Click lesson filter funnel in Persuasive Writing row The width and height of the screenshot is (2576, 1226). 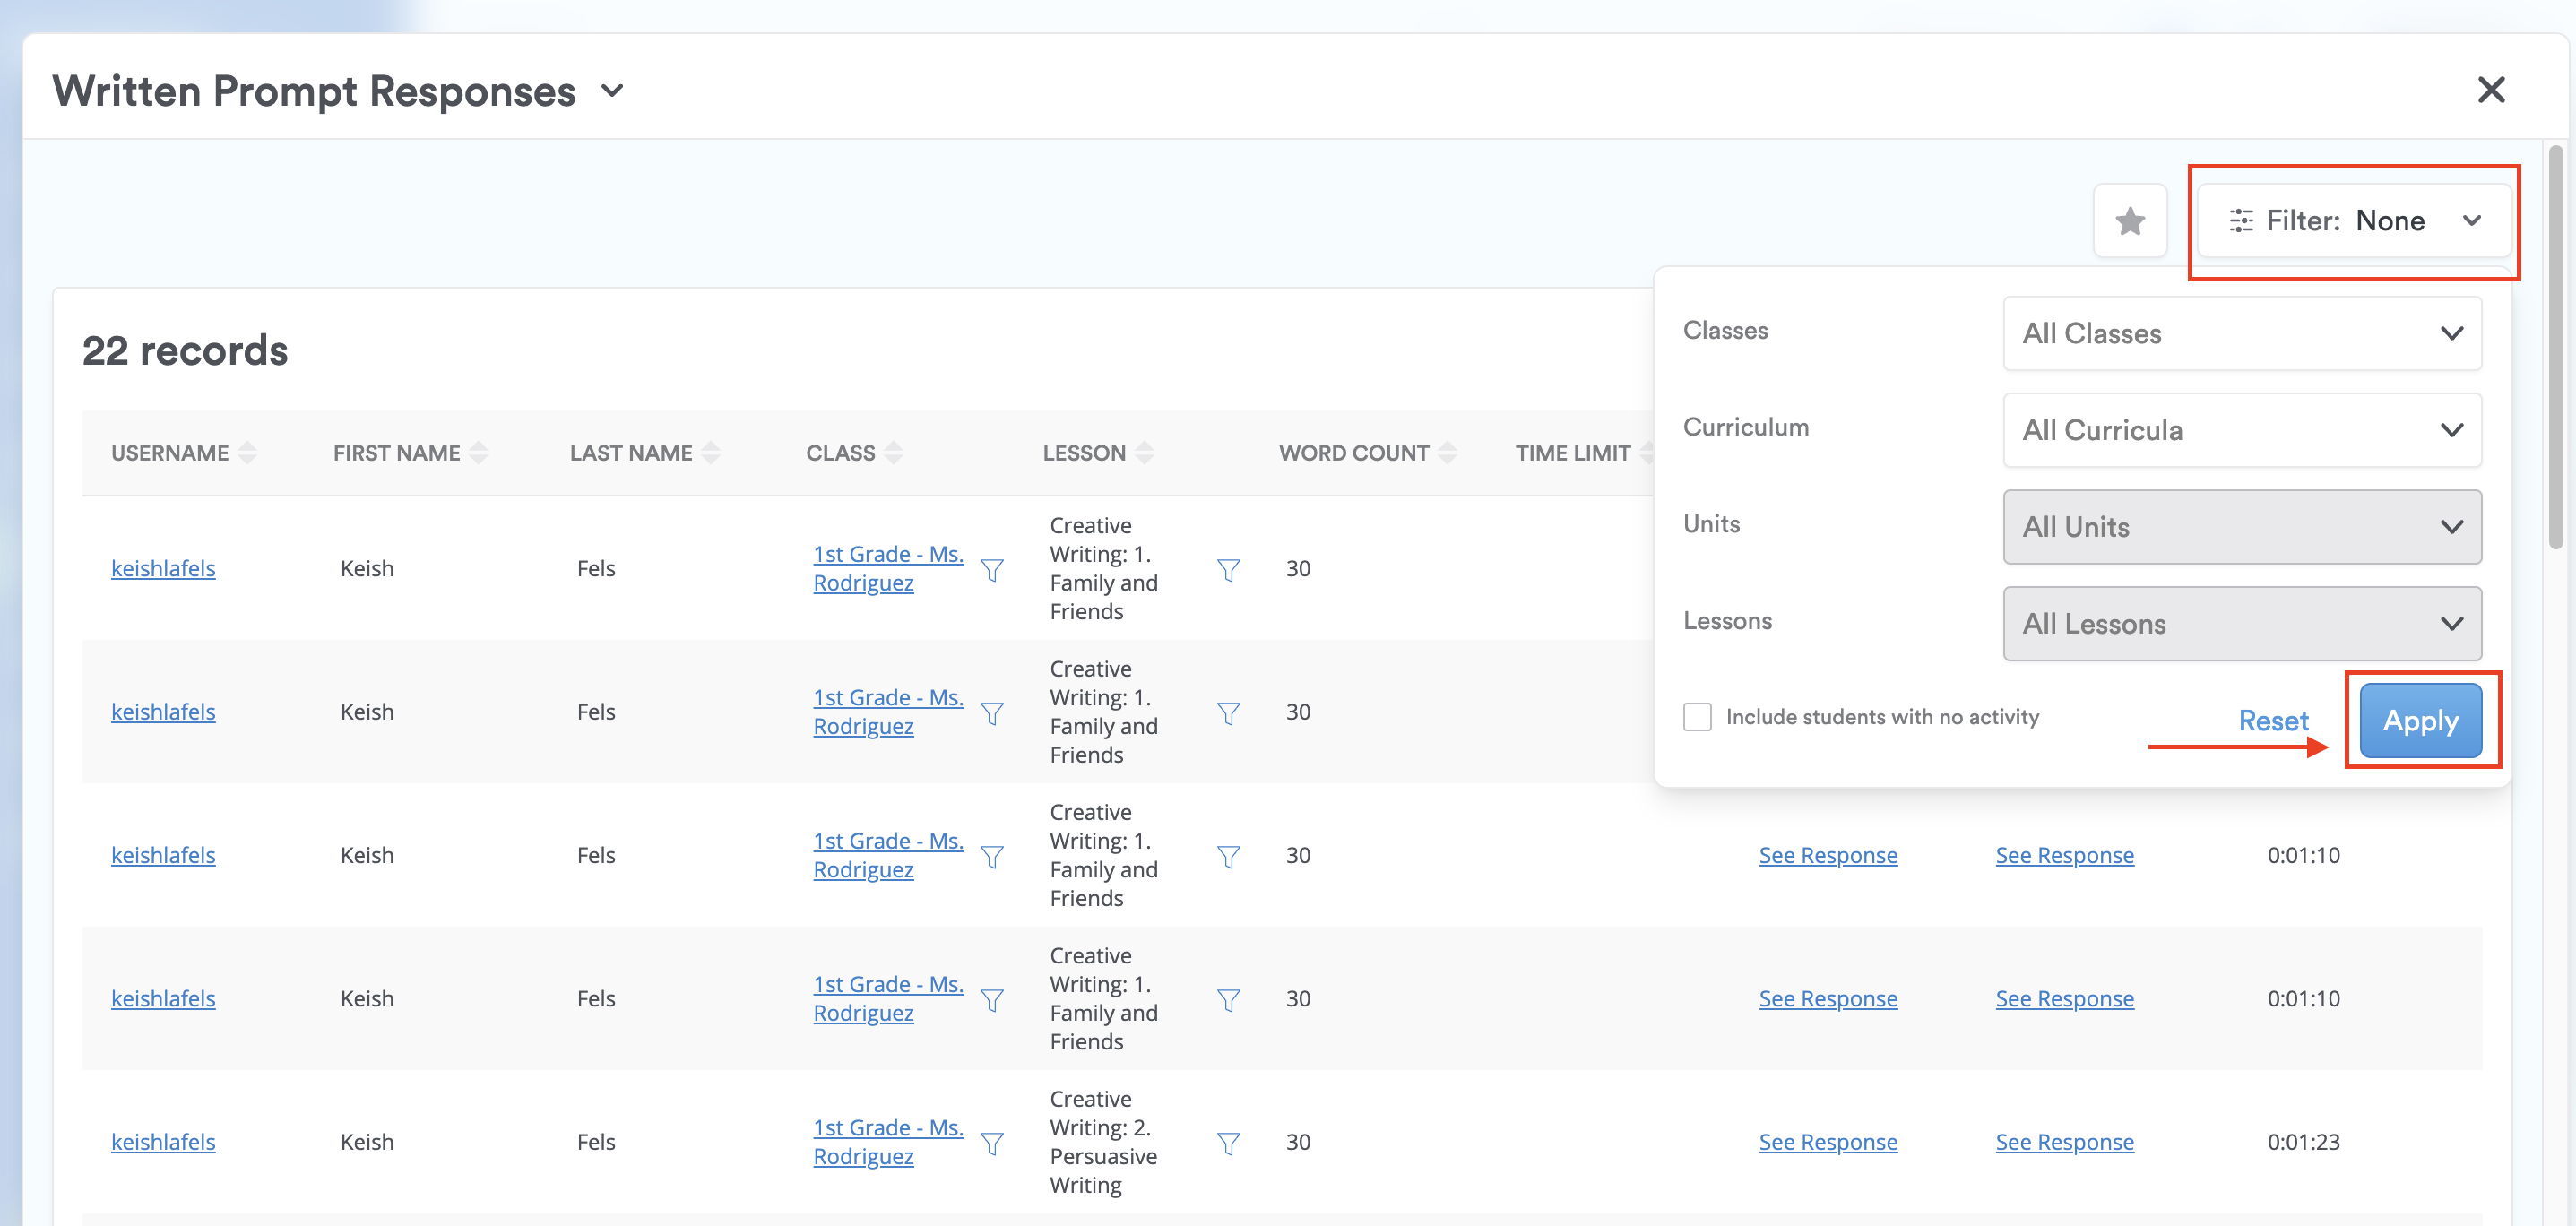[1228, 1143]
